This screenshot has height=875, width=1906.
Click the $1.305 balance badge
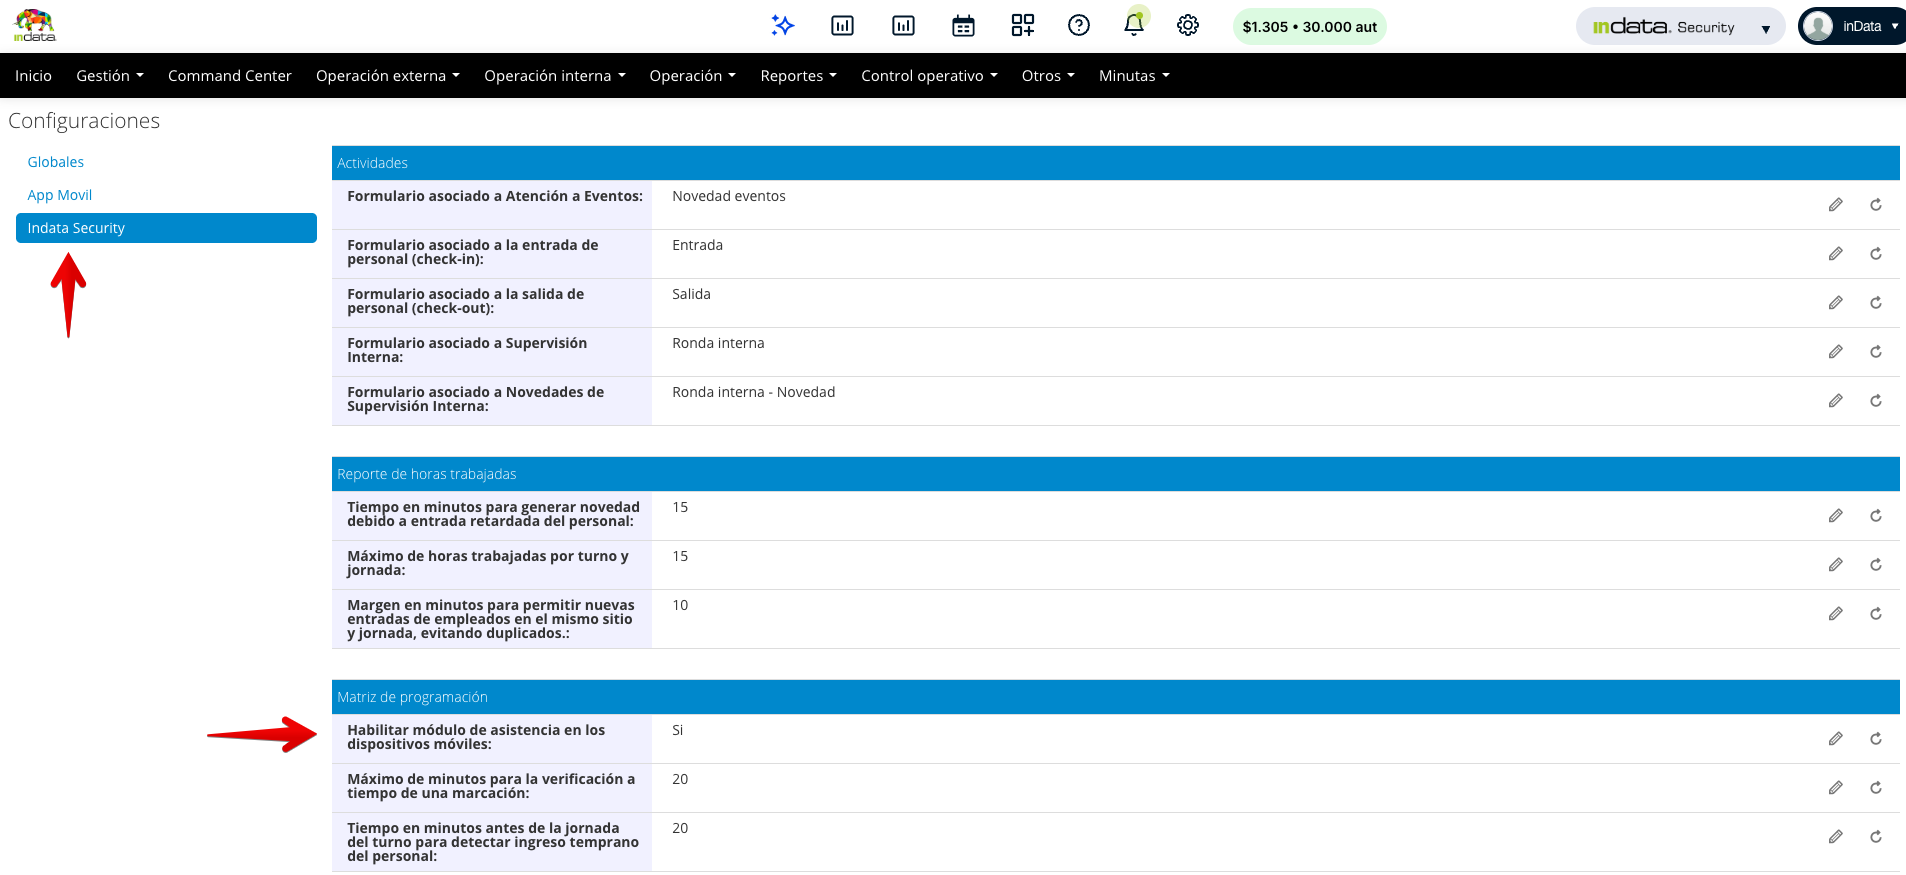[x=1309, y=27]
